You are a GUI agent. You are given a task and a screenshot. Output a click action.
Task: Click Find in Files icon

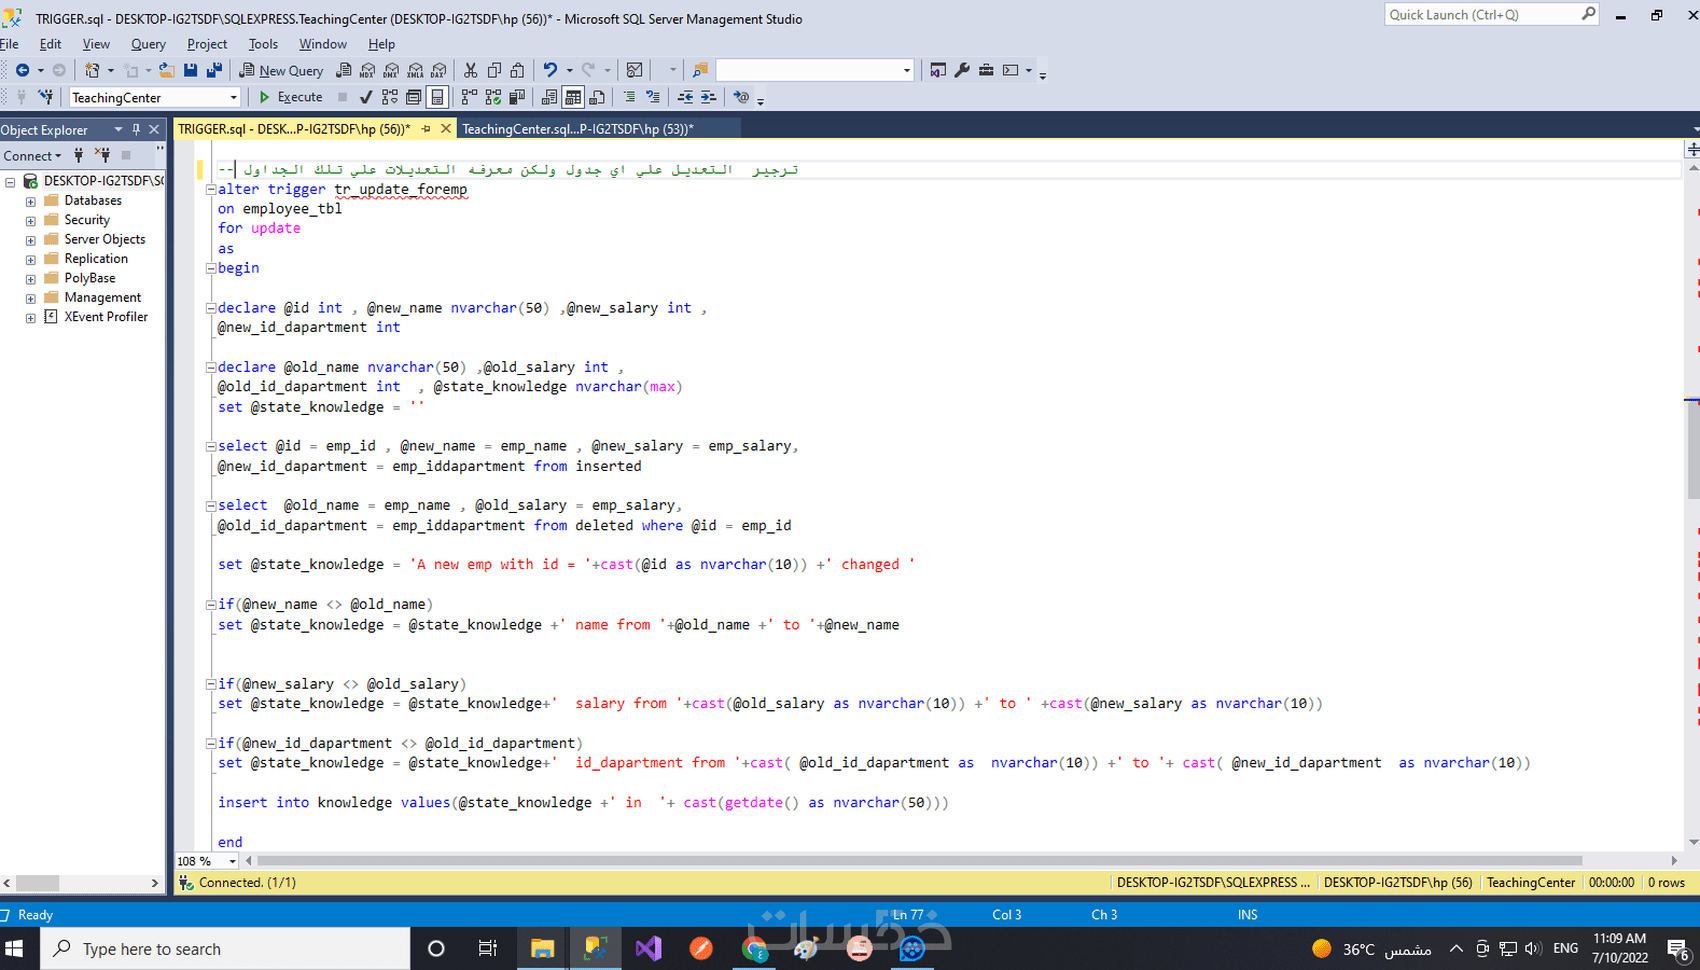point(700,70)
